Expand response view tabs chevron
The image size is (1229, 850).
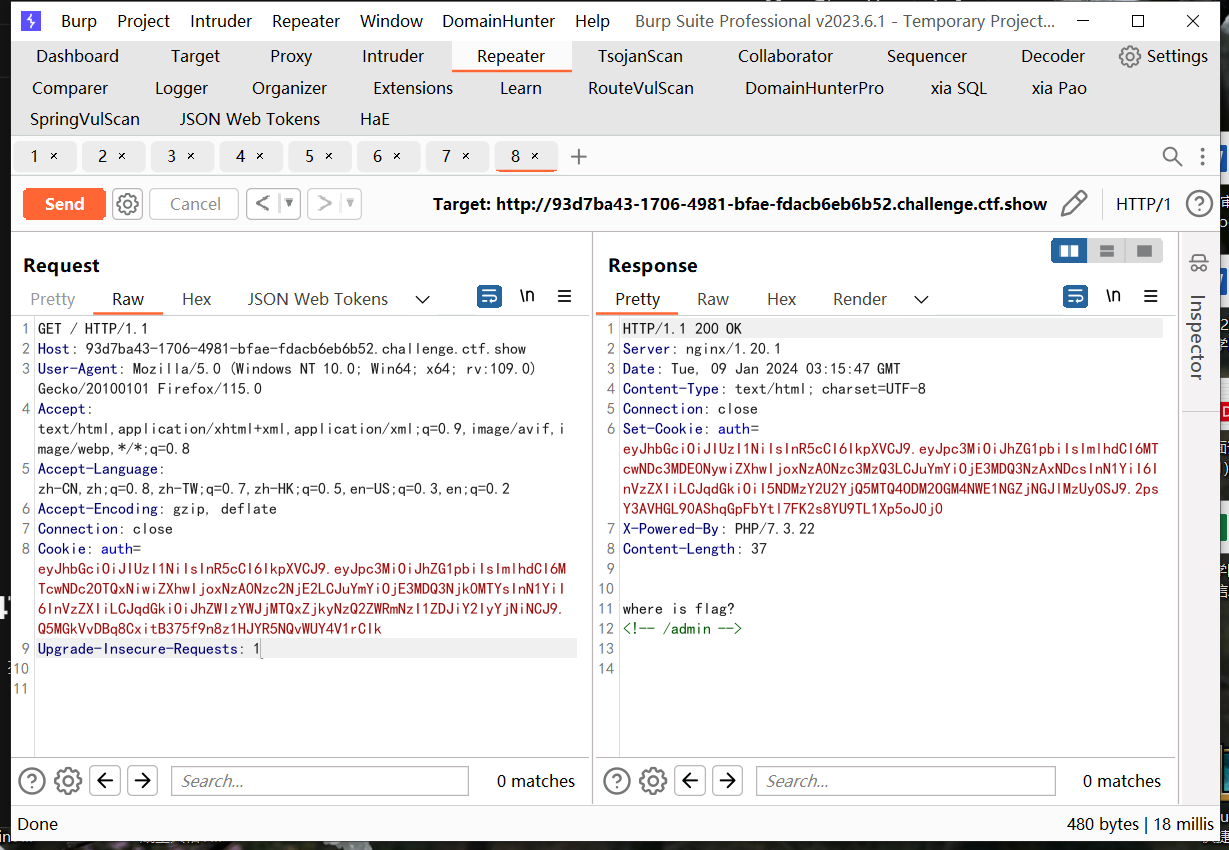[x=921, y=299]
